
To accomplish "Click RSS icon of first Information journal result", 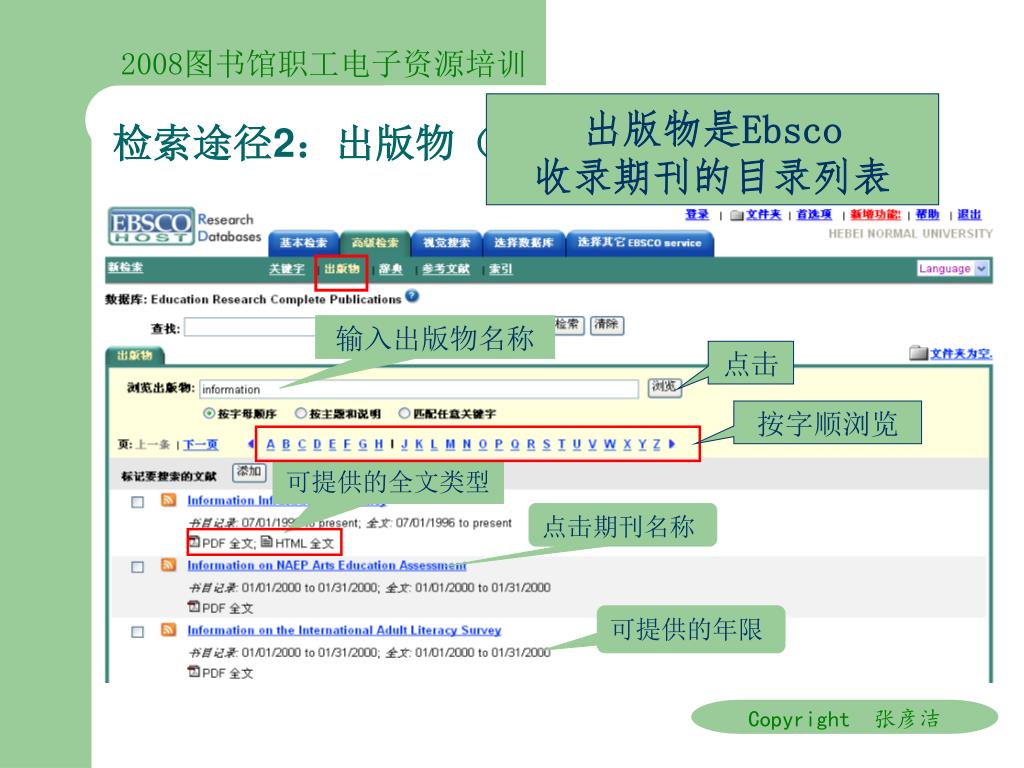I will pyautogui.click(x=168, y=500).
